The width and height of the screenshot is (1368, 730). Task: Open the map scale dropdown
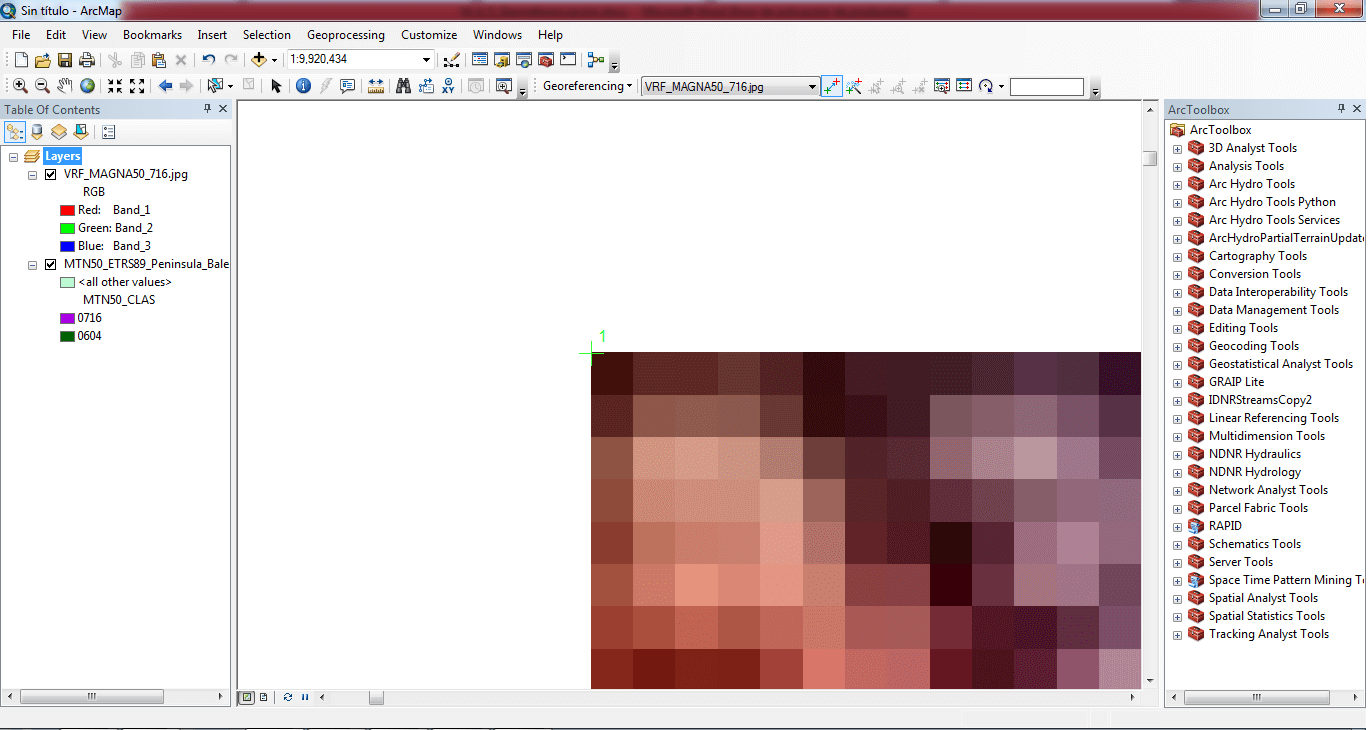point(426,60)
